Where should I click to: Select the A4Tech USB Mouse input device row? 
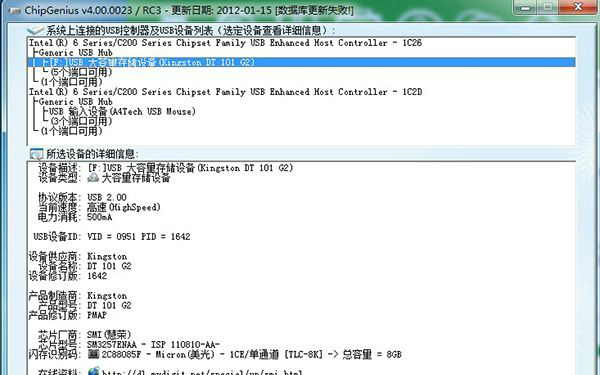coord(122,112)
